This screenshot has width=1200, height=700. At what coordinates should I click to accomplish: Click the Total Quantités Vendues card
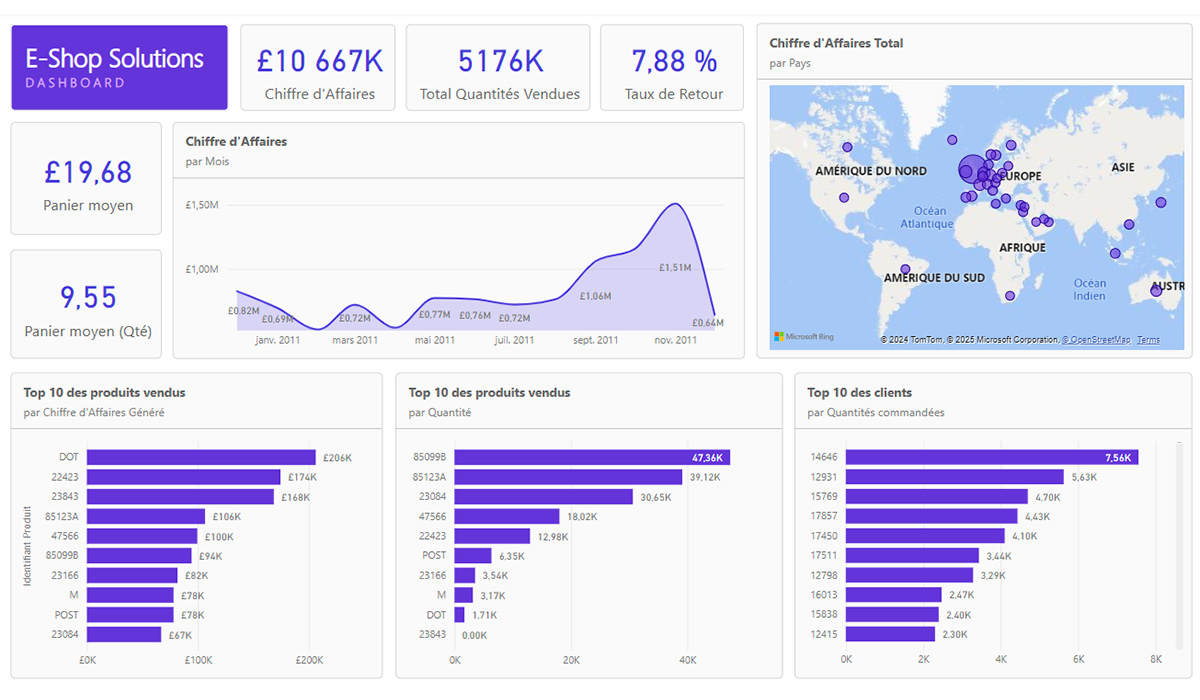[500, 67]
